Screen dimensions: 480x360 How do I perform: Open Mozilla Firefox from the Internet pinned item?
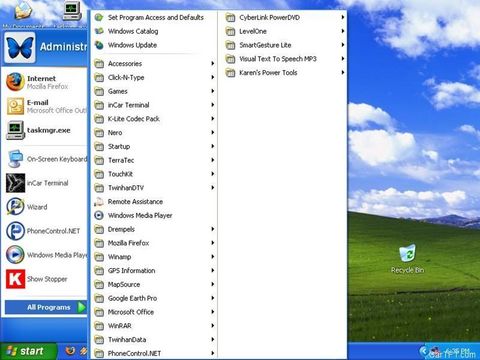click(46, 82)
